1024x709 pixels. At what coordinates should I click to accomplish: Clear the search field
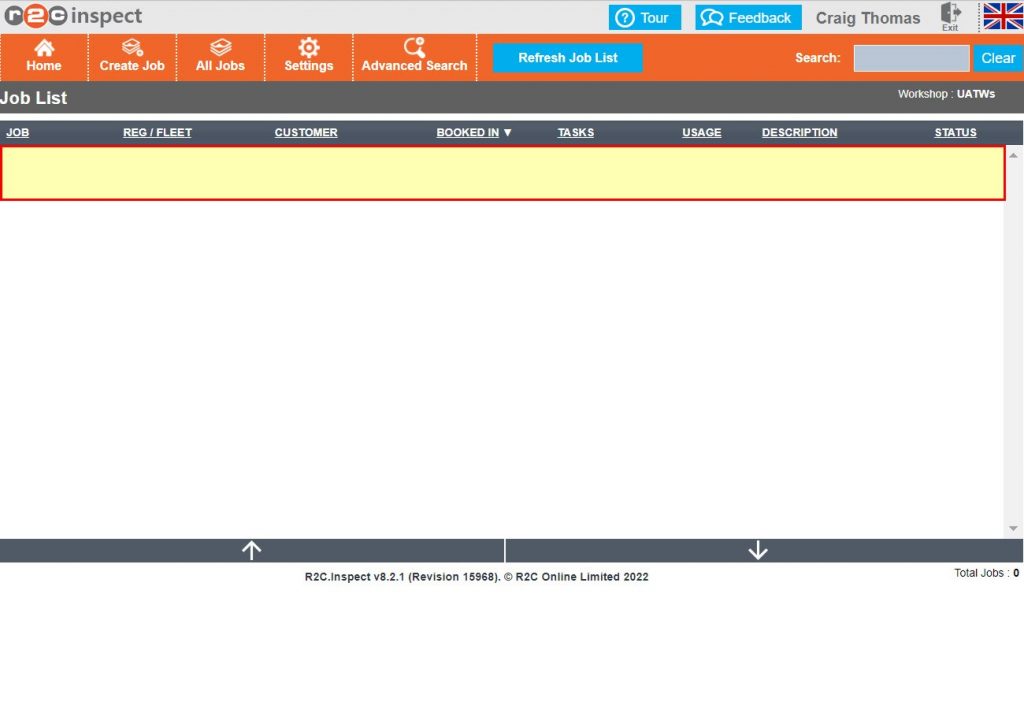pos(997,58)
